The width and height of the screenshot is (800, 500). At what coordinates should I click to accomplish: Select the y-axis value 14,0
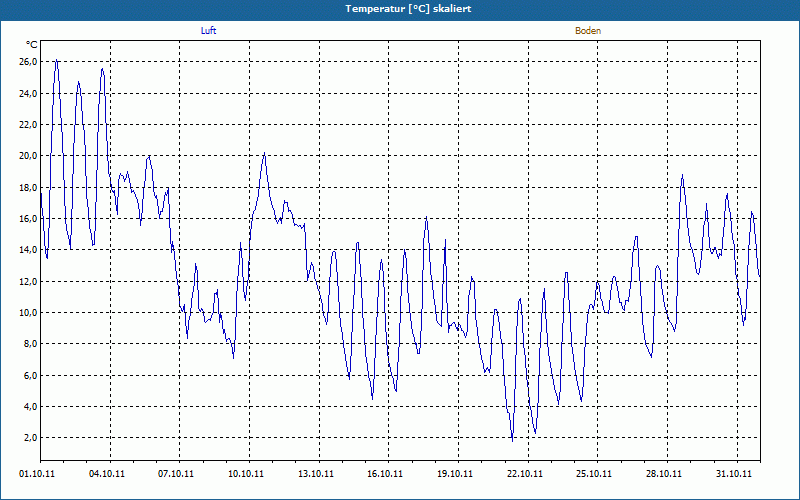(x=28, y=249)
